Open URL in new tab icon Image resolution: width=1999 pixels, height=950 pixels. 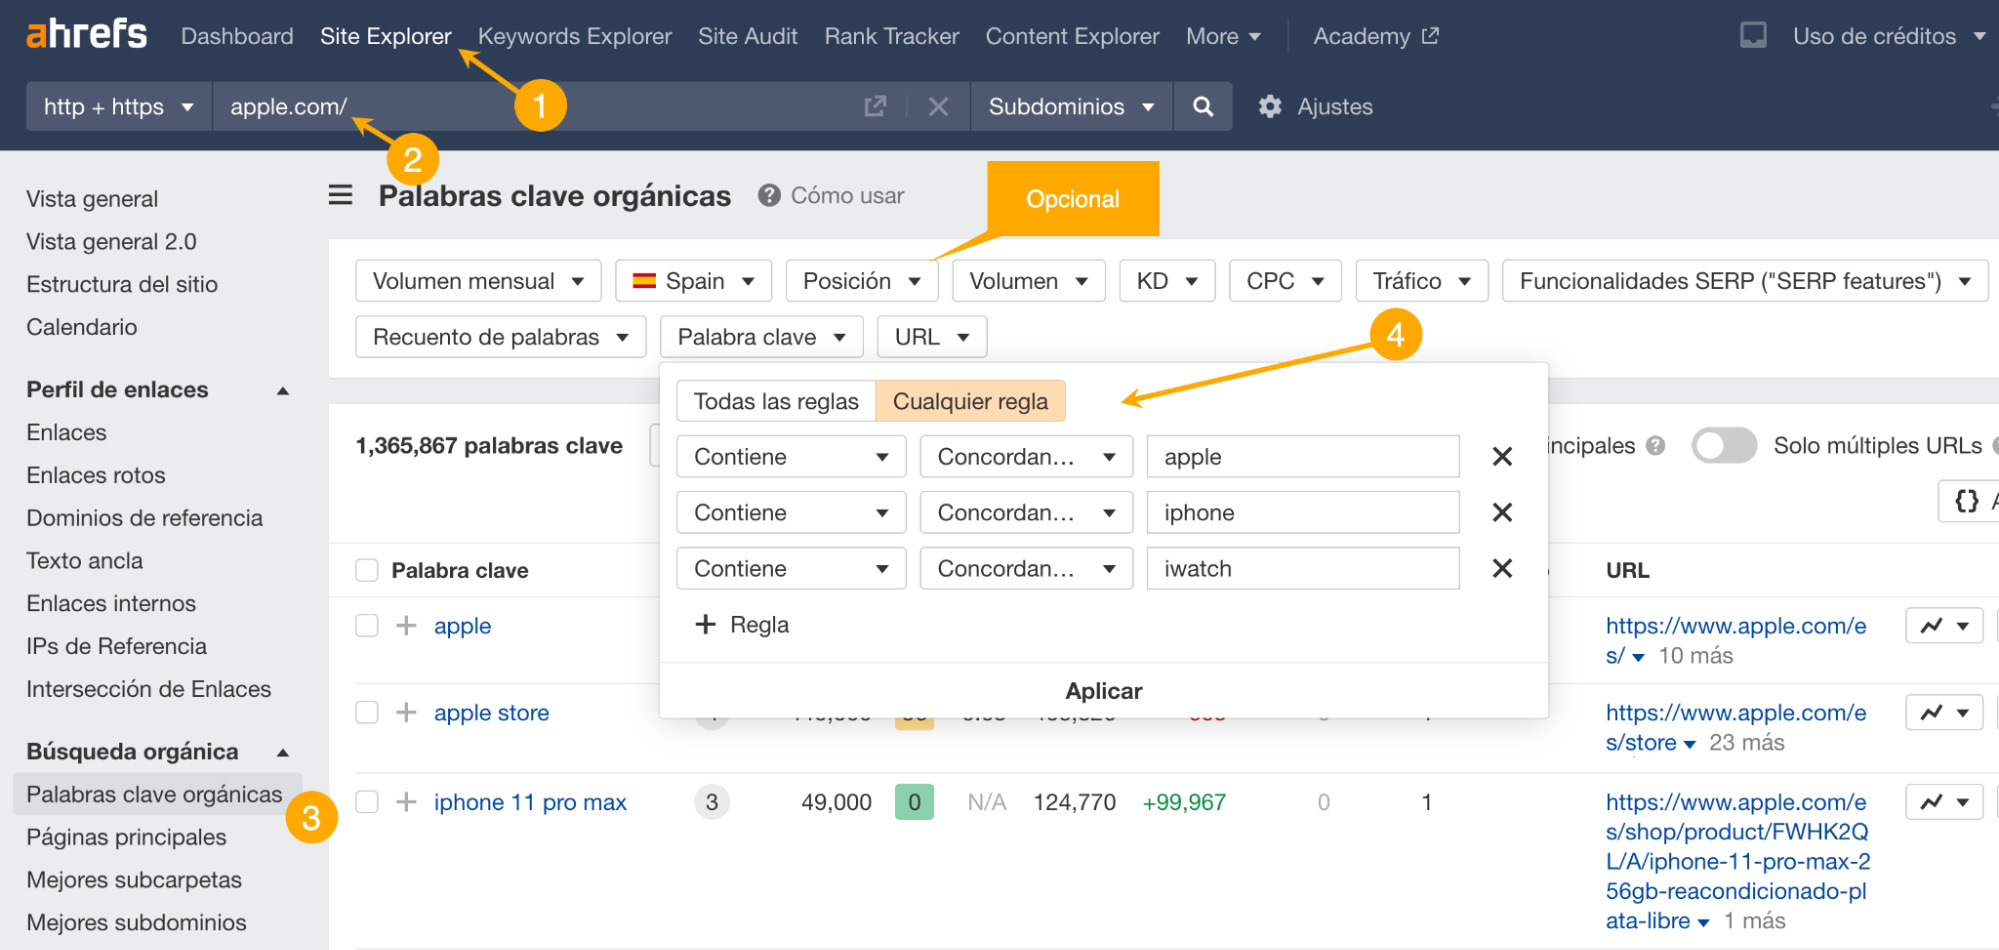click(875, 107)
